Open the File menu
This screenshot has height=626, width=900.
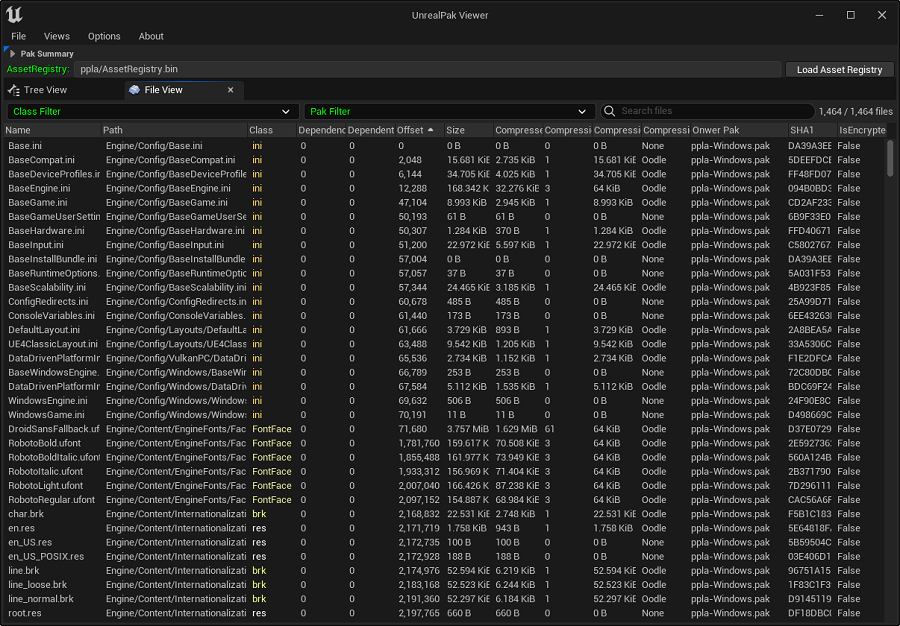coord(18,36)
